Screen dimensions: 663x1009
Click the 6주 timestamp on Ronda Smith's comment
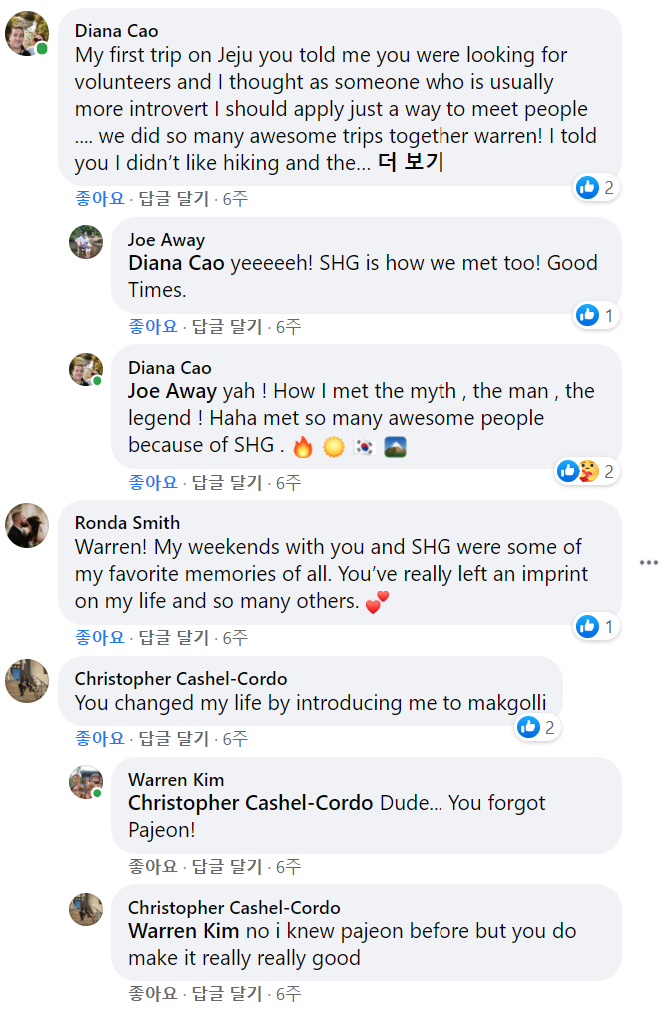point(235,637)
